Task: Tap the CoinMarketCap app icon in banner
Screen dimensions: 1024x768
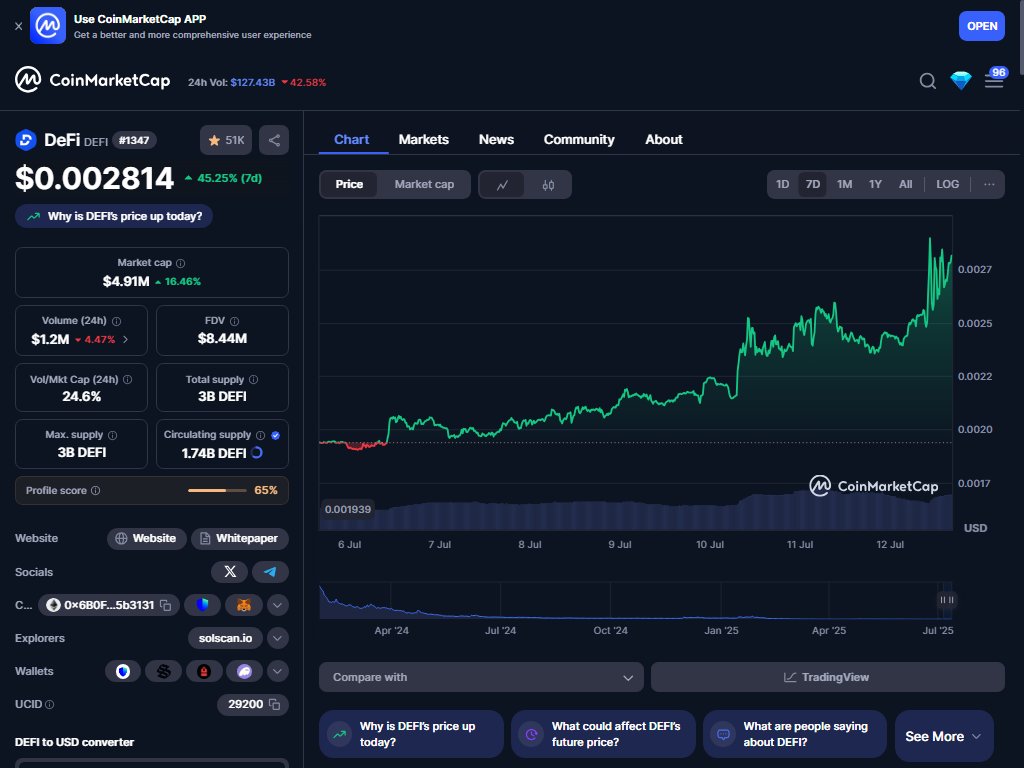Action: tap(48, 25)
